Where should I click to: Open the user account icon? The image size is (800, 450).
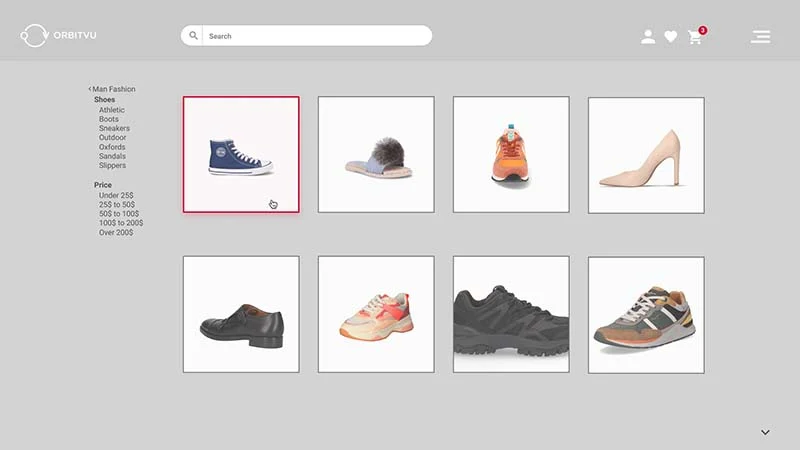pyautogui.click(x=648, y=37)
